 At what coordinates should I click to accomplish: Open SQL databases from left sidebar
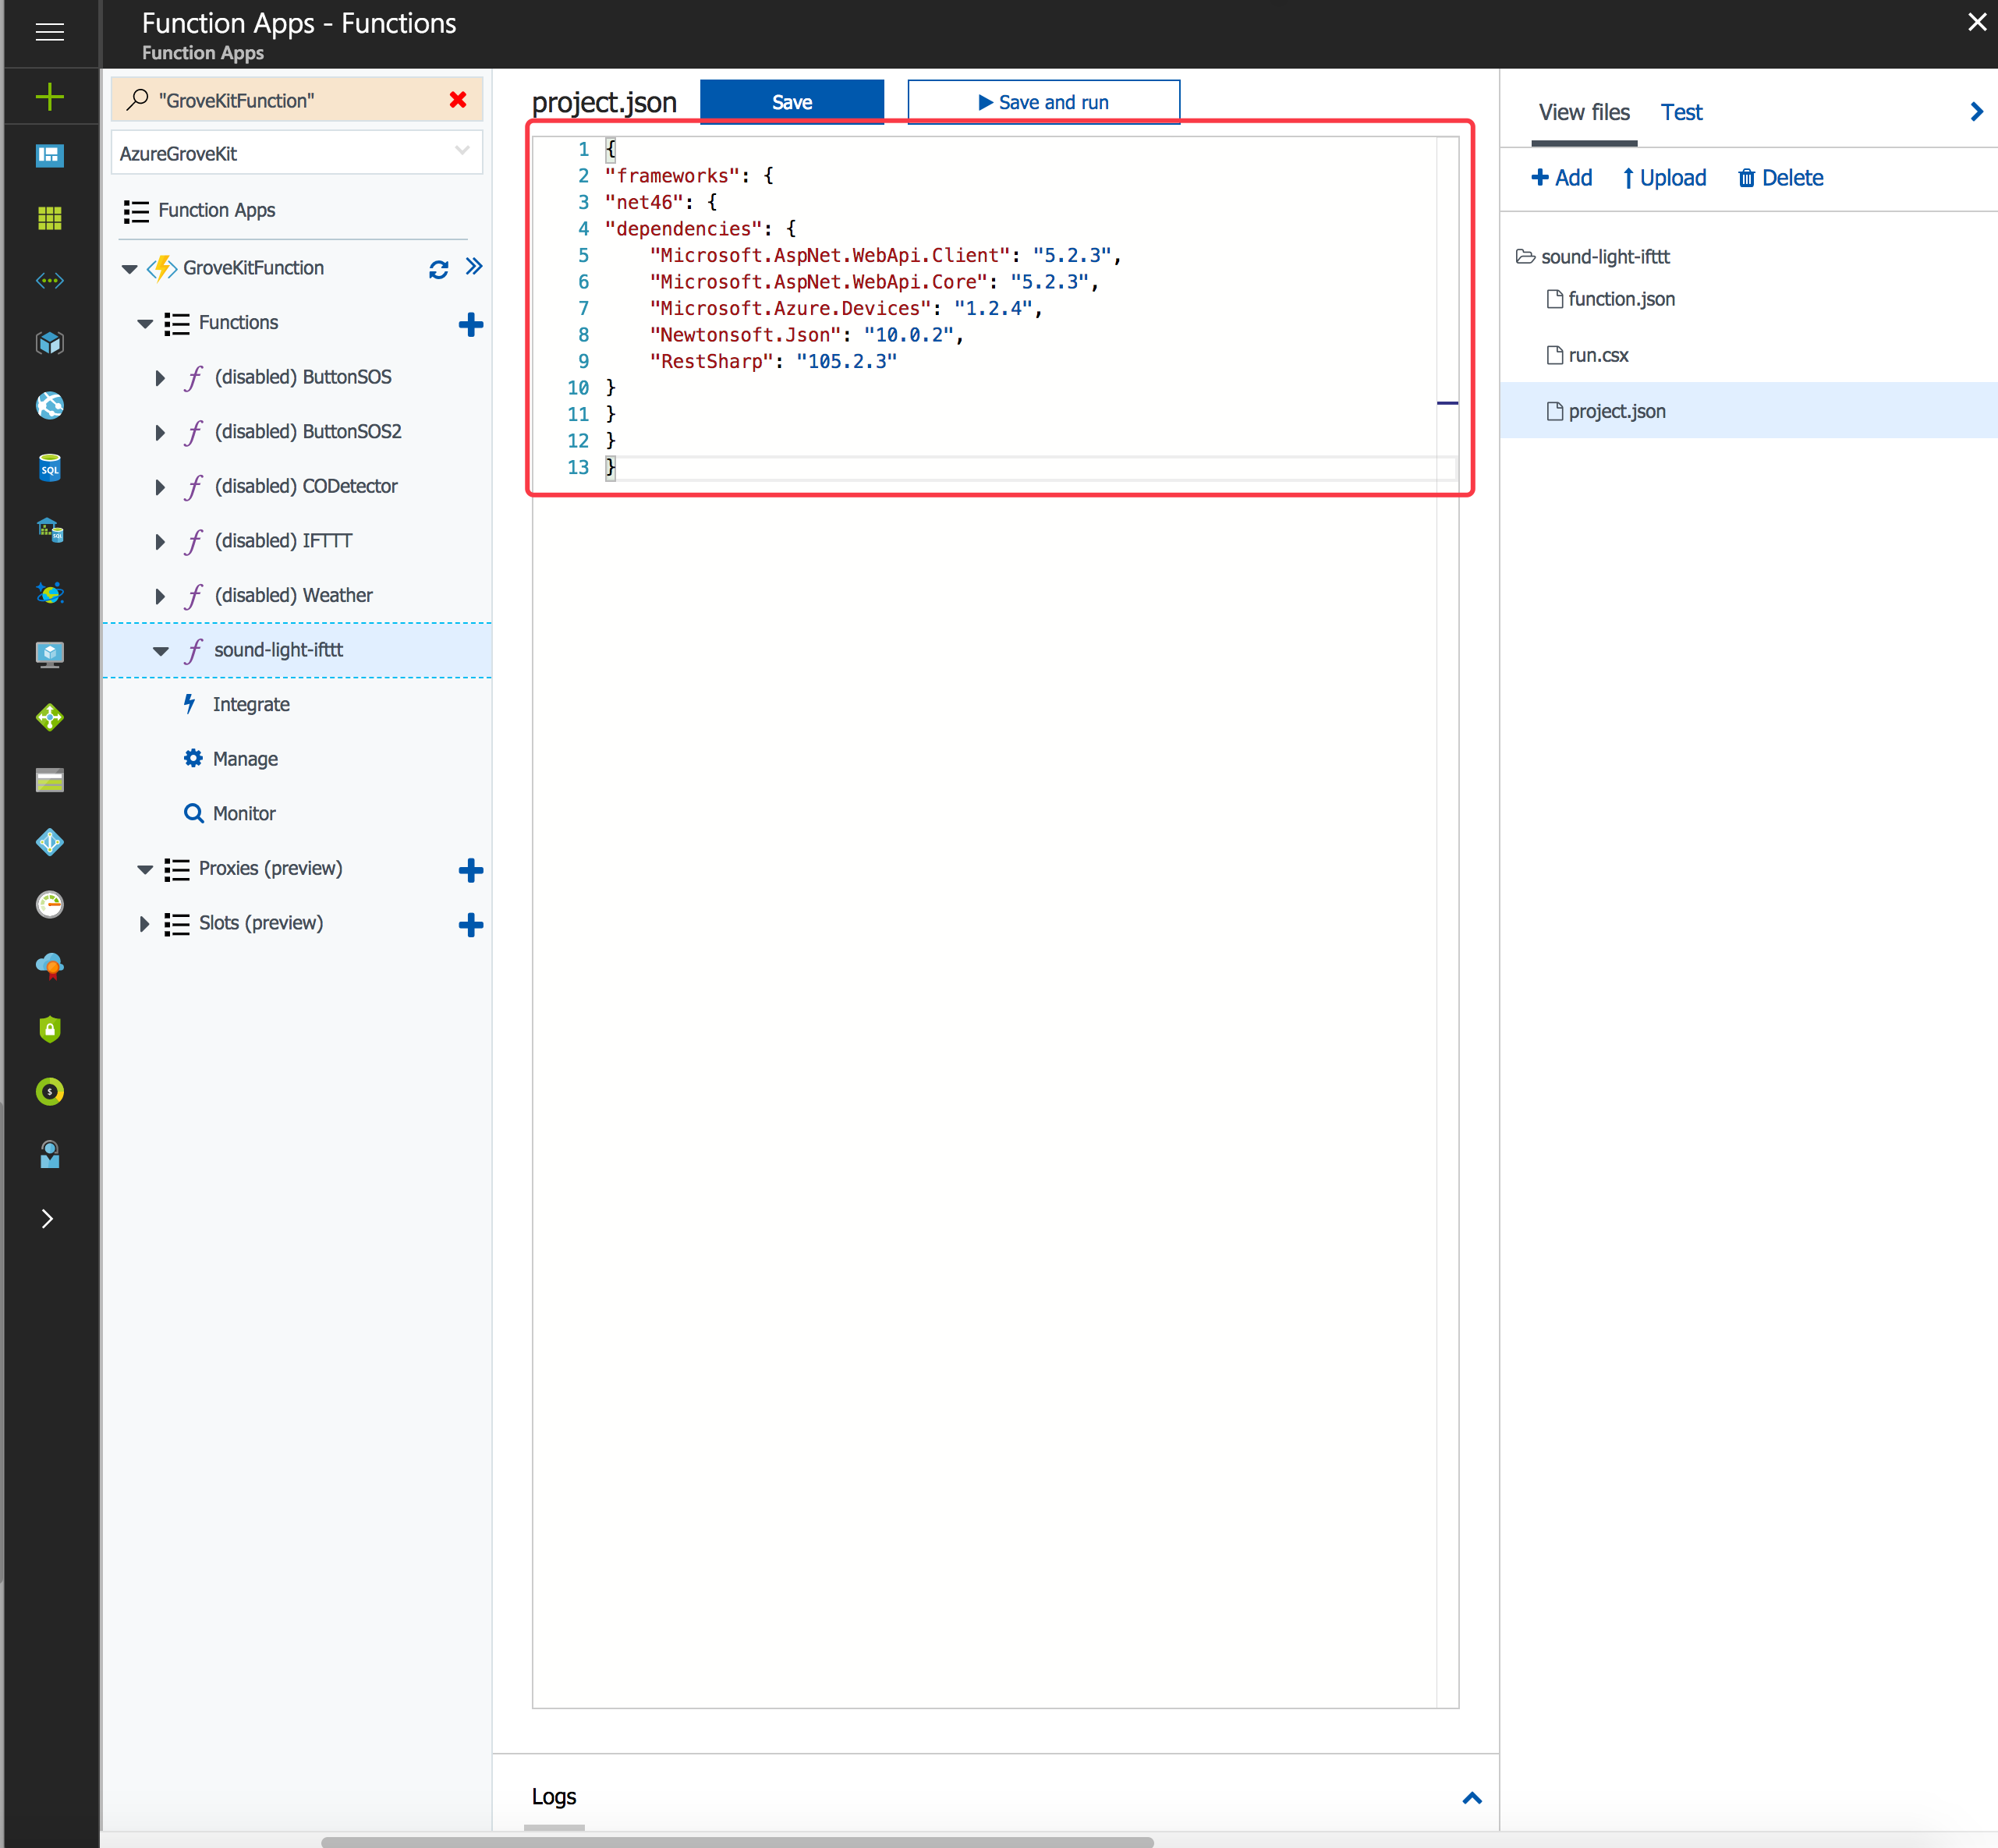[49, 468]
